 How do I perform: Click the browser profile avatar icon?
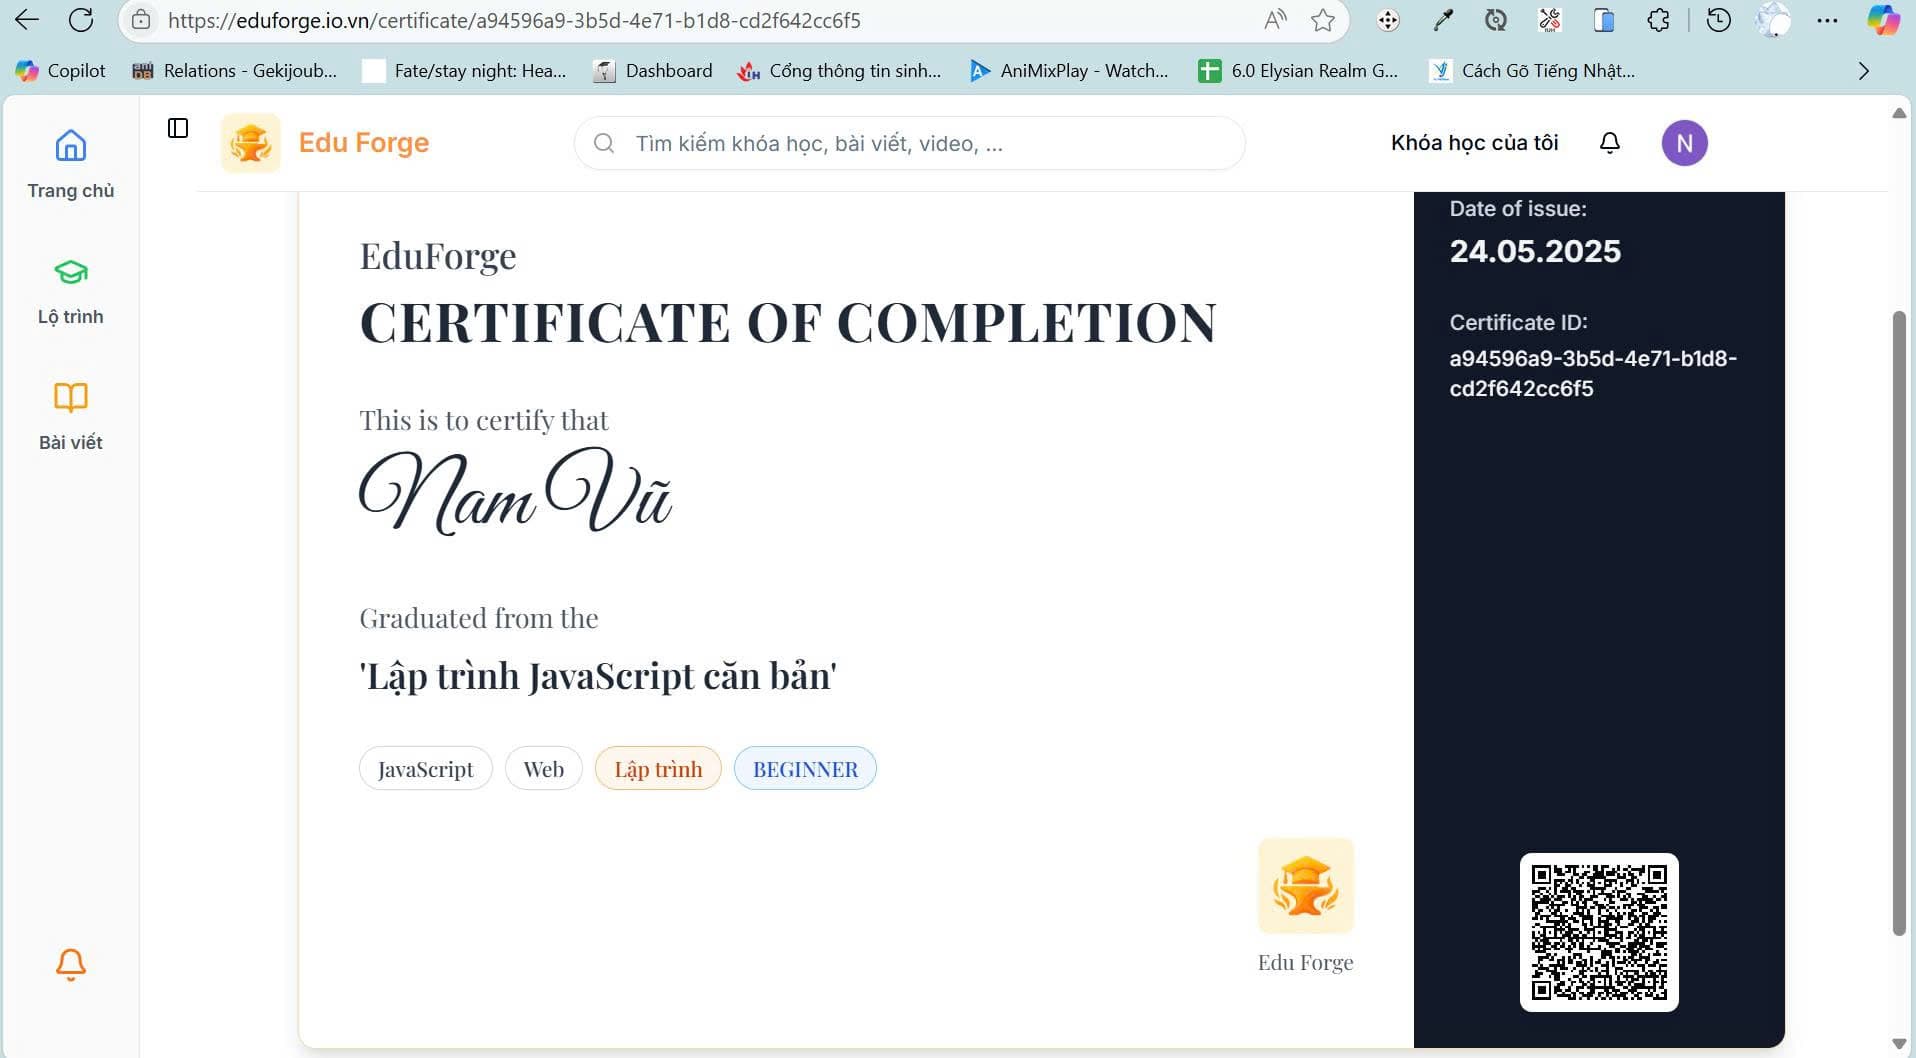point(1773,20)
